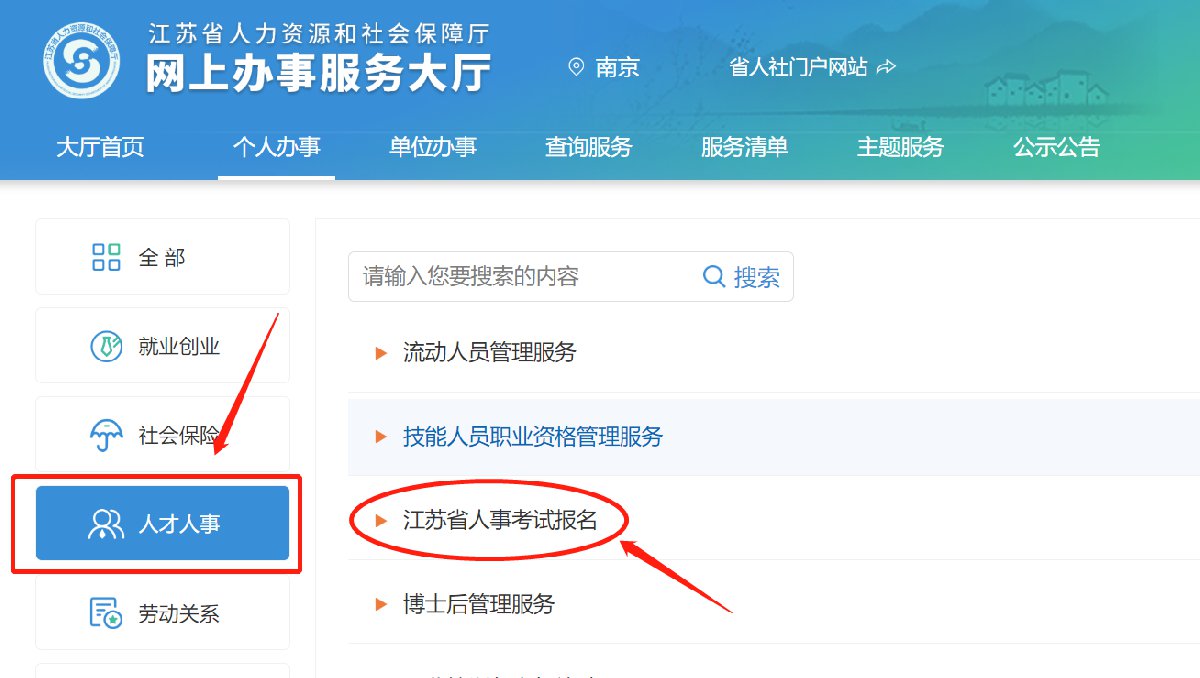
Task: Open the 查询服务 tab
Action: [x=589, y=147]
